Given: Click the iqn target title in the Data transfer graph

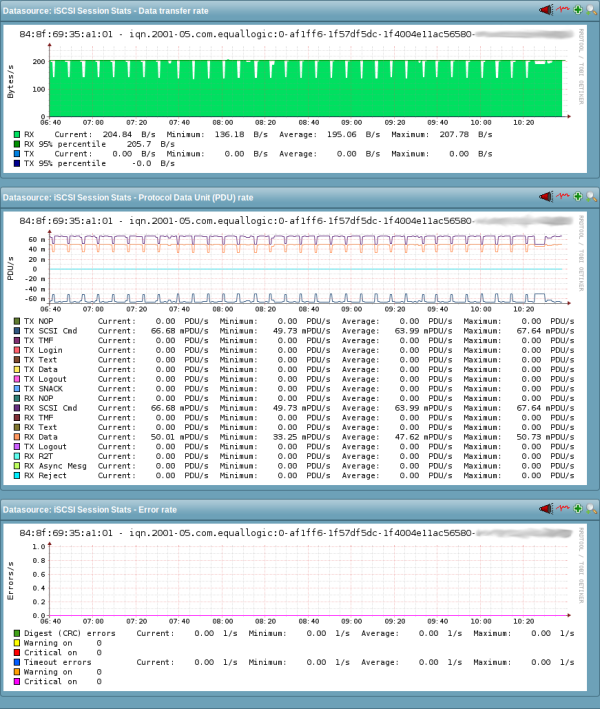Looking at the screenshot, I should pos(246,34).
